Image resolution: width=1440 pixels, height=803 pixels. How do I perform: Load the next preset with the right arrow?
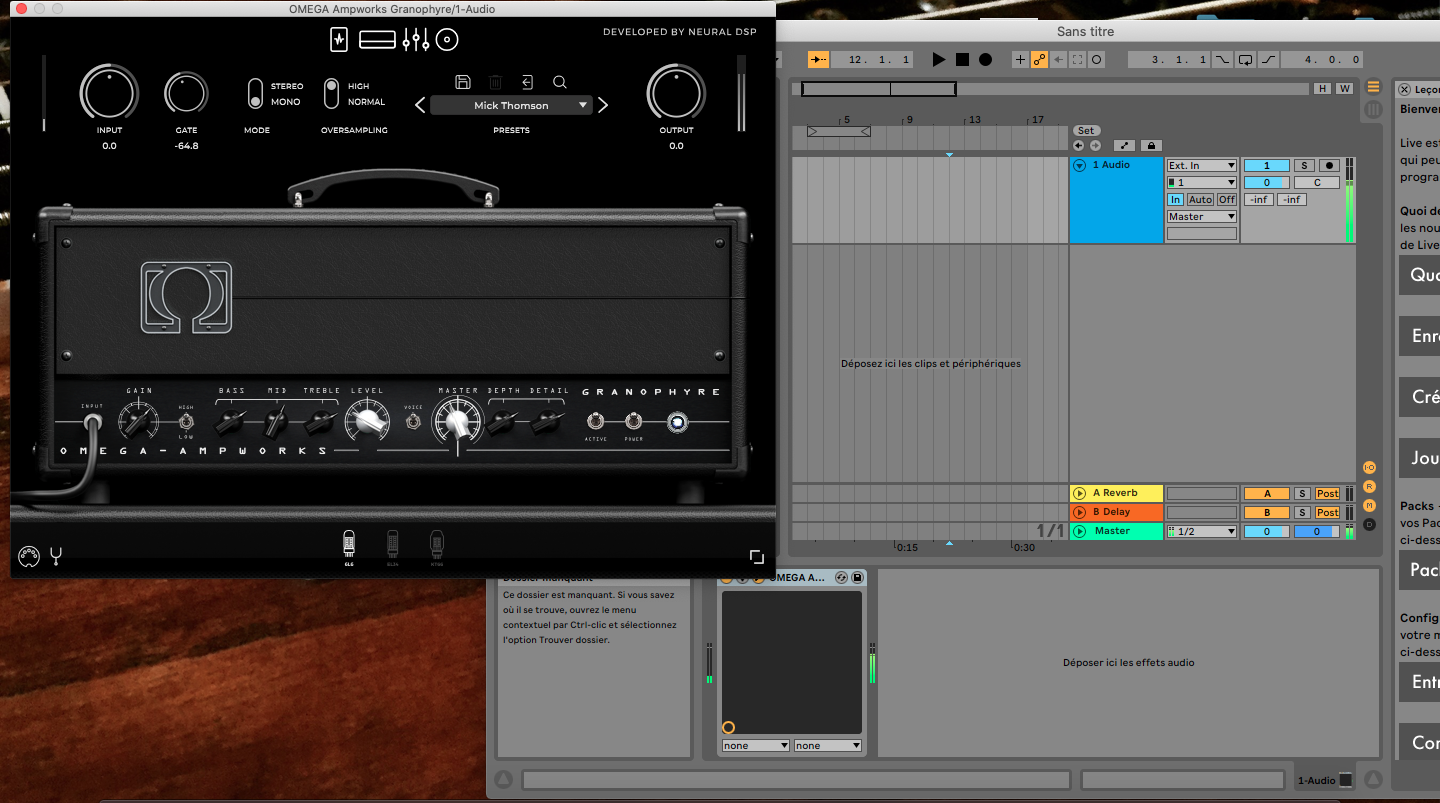602,104
